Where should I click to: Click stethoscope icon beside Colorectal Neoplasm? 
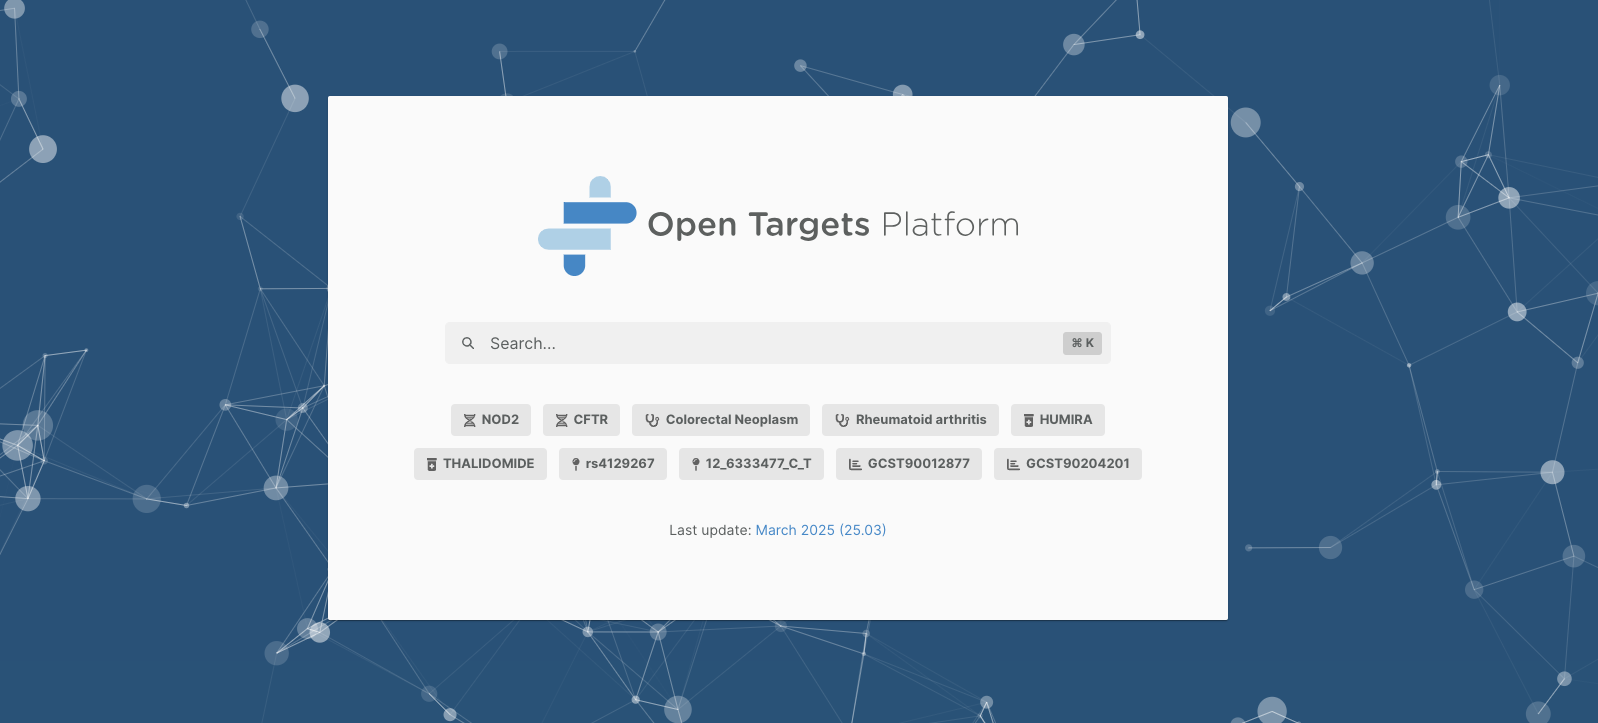[x=652, y=420]
